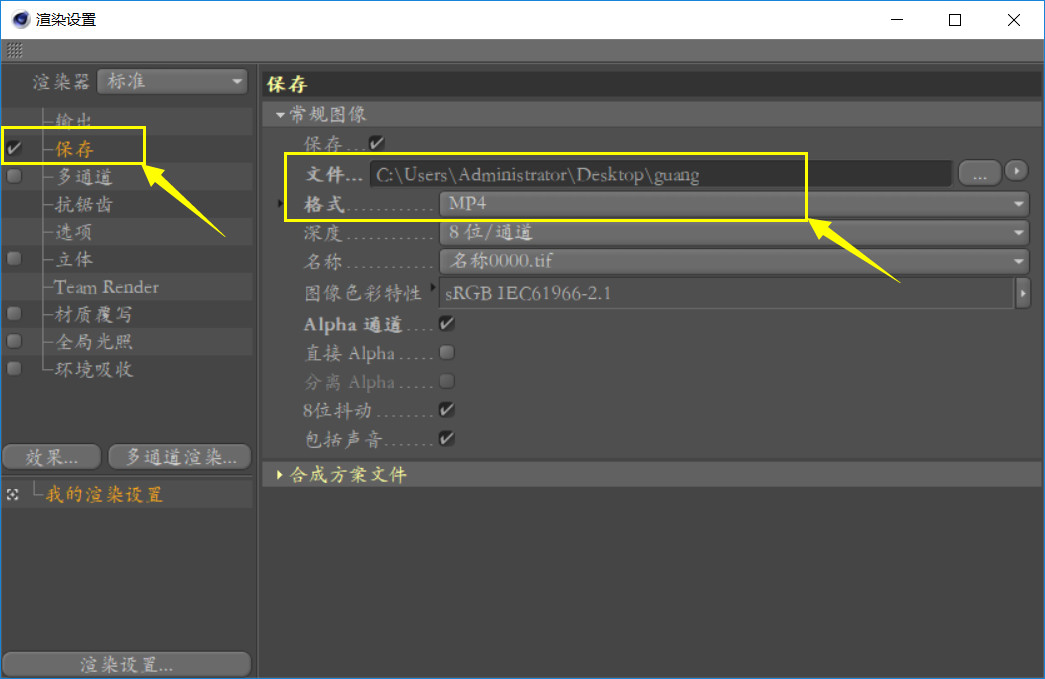Select Team Render in the settings tree
The image size is (1045, 679).
click(107, 287)
